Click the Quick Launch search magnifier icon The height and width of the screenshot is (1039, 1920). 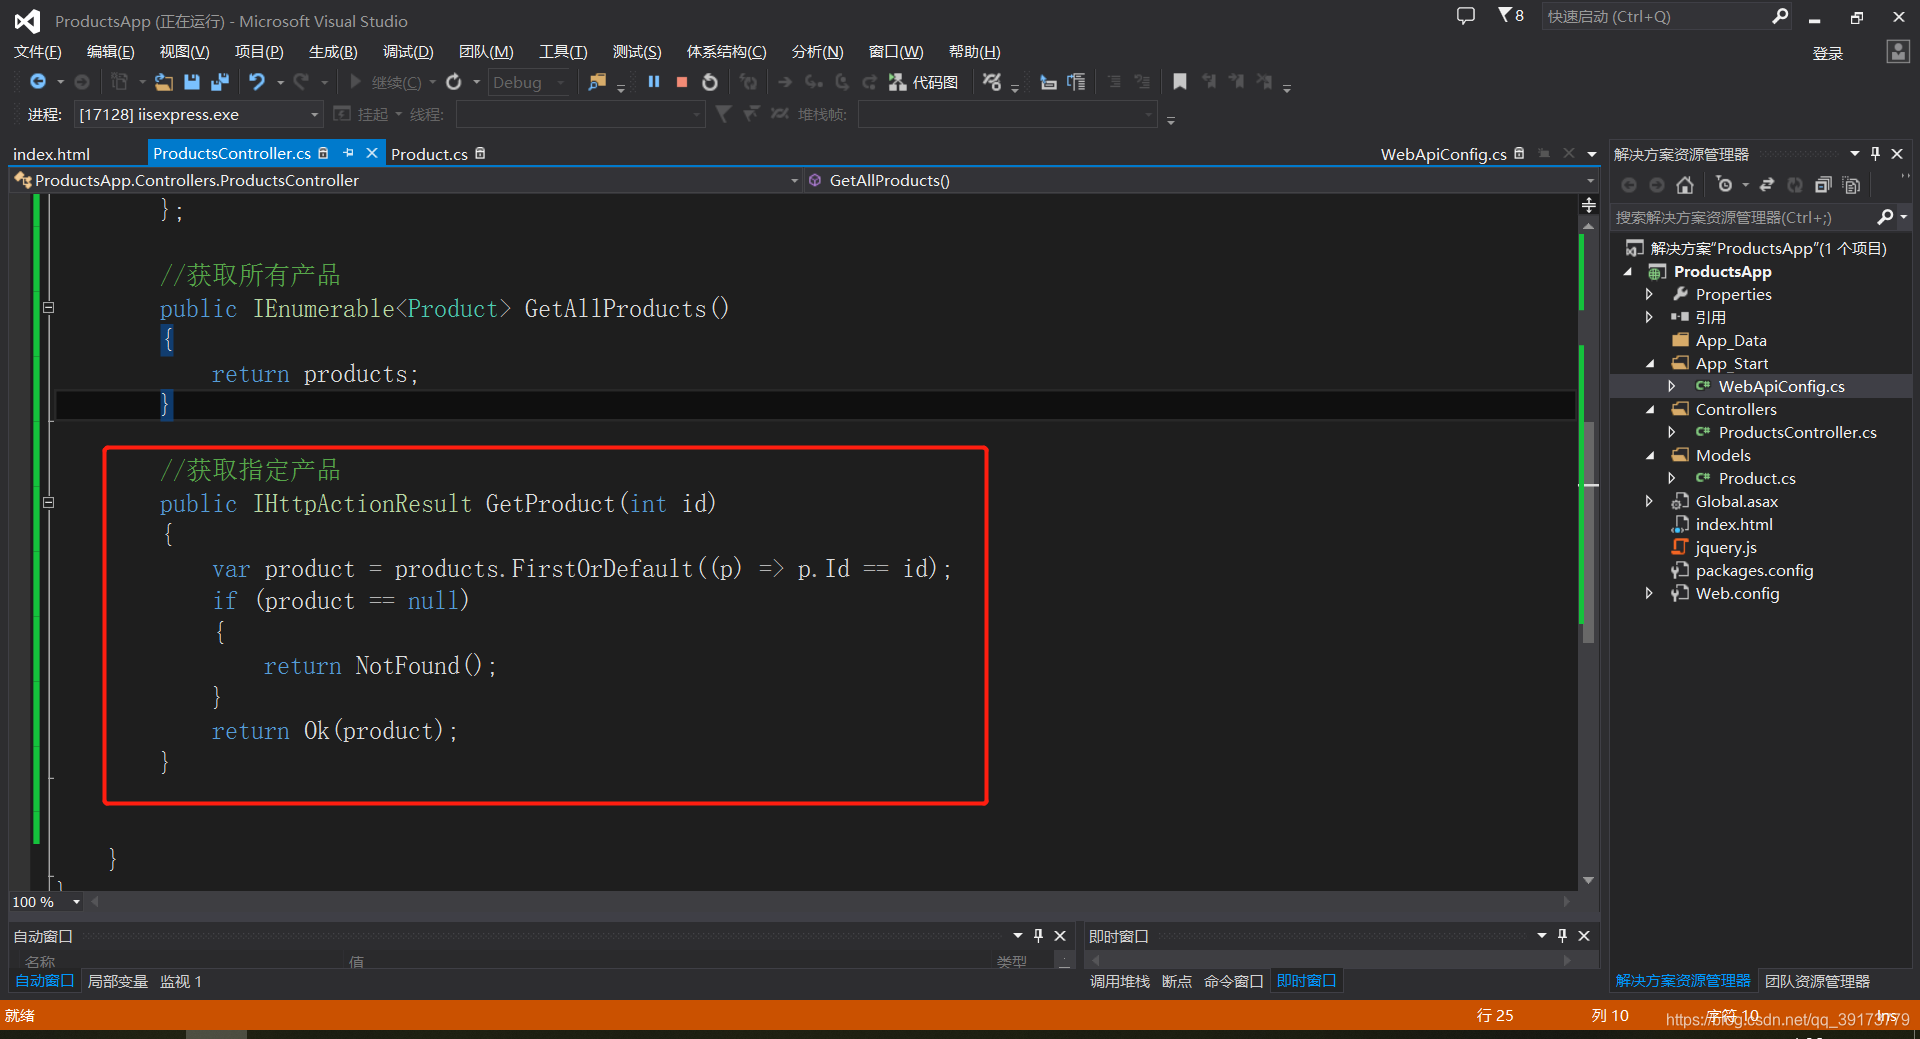coord(1780,16)
